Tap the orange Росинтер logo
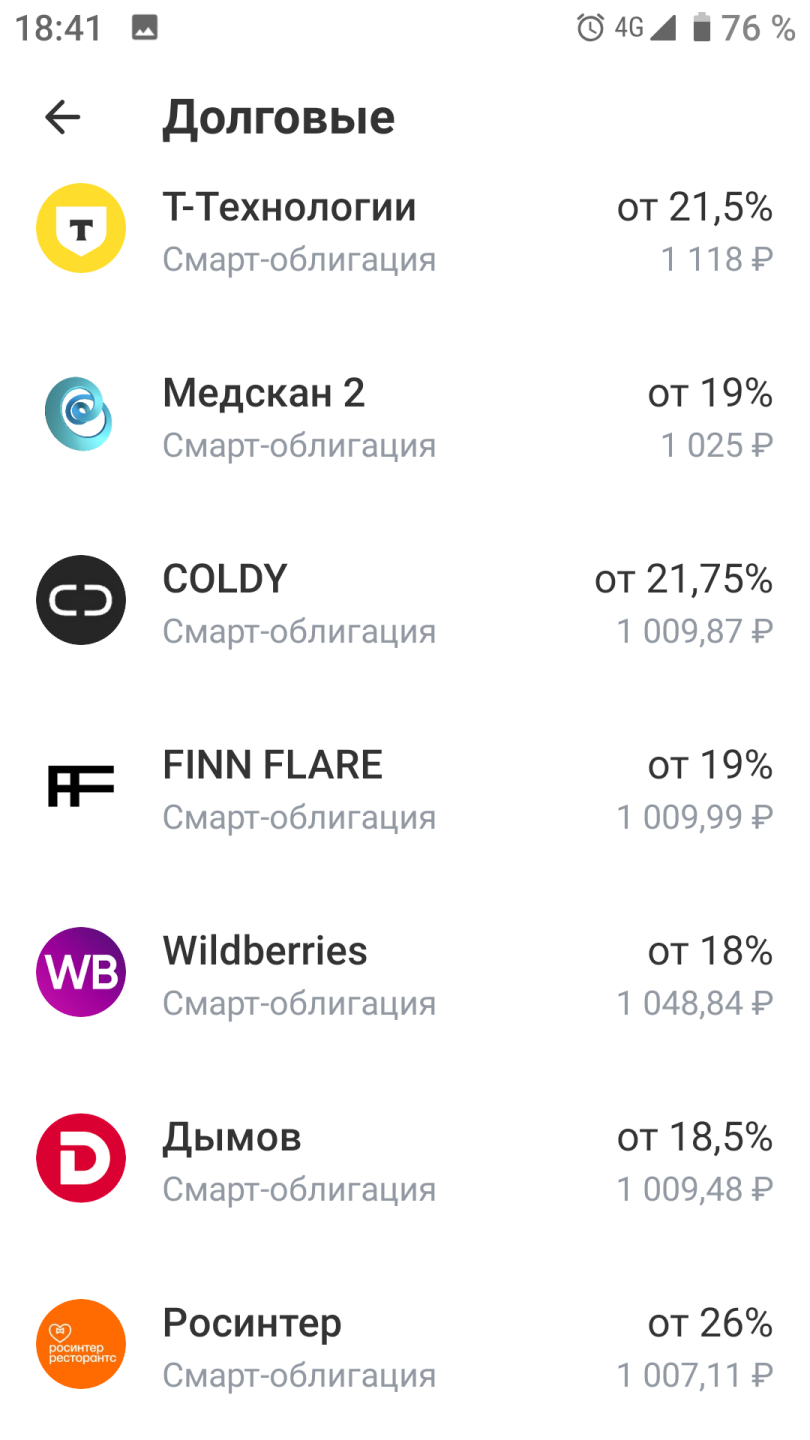Viewport: 810px width, 1440px height. click(81, 1344)
